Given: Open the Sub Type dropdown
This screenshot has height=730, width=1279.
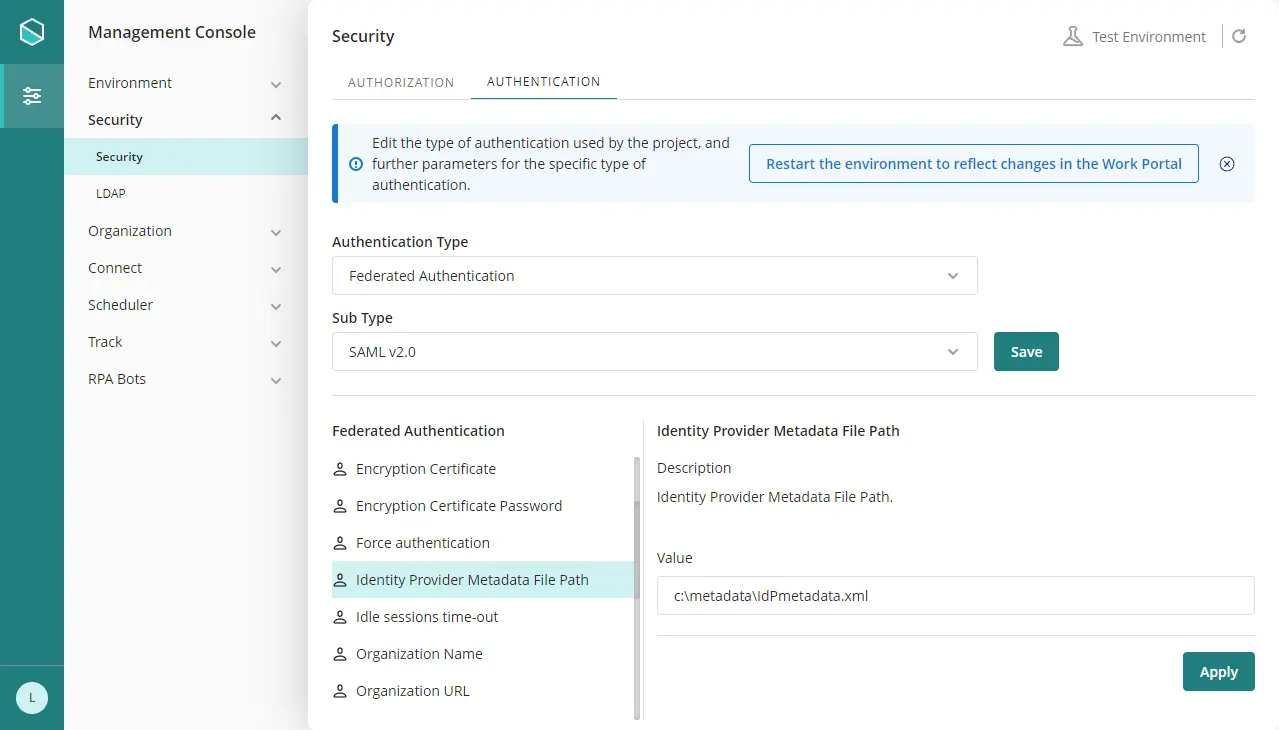Looking at the screenshot, I should click(x=654, y=352).
